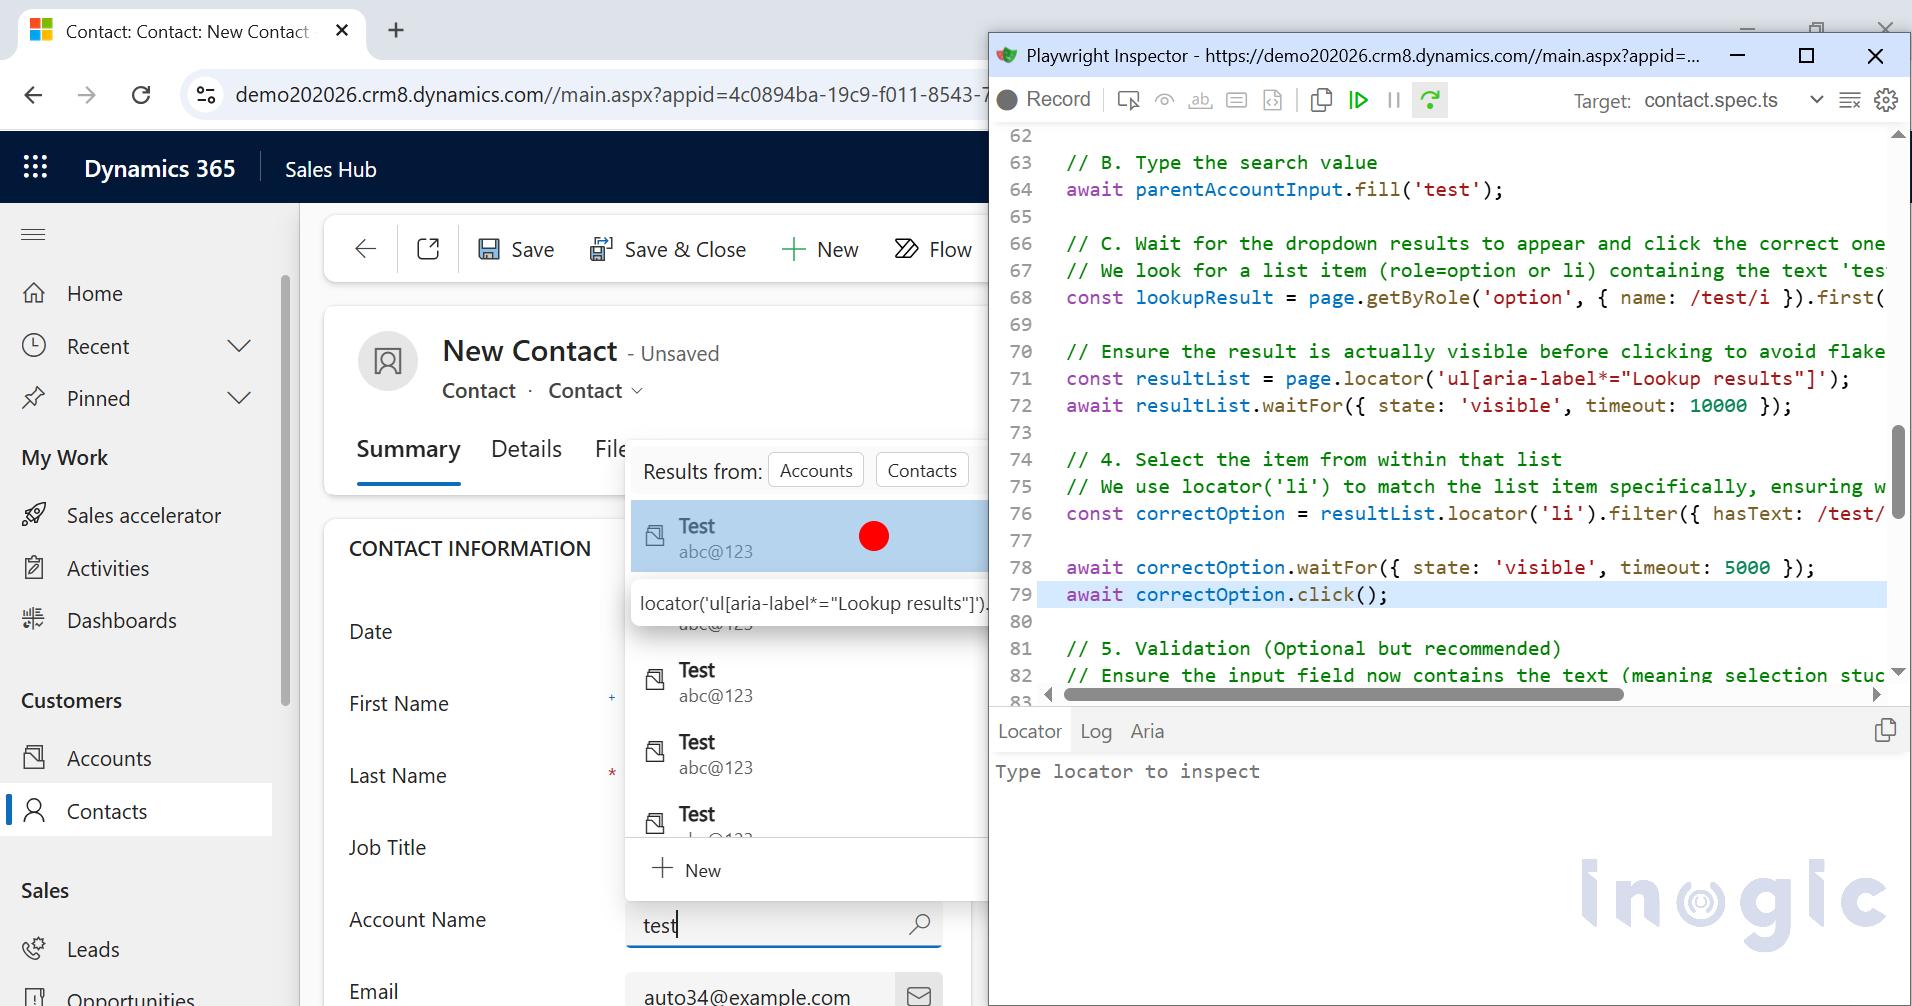Pause the running Playwright script
The width and height of the screenshot is (1912, 1006).
click(x=1394, y=99)
